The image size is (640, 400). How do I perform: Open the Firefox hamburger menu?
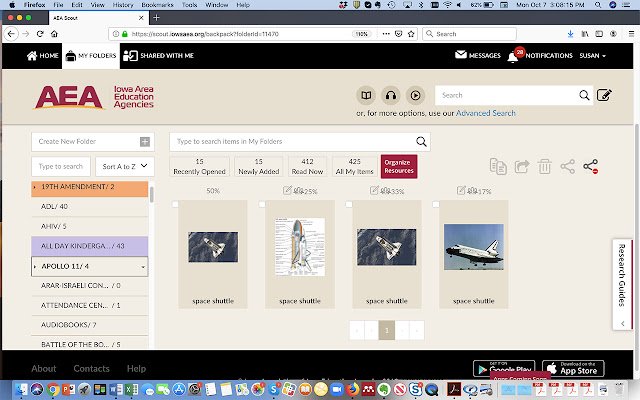(631, 34)
